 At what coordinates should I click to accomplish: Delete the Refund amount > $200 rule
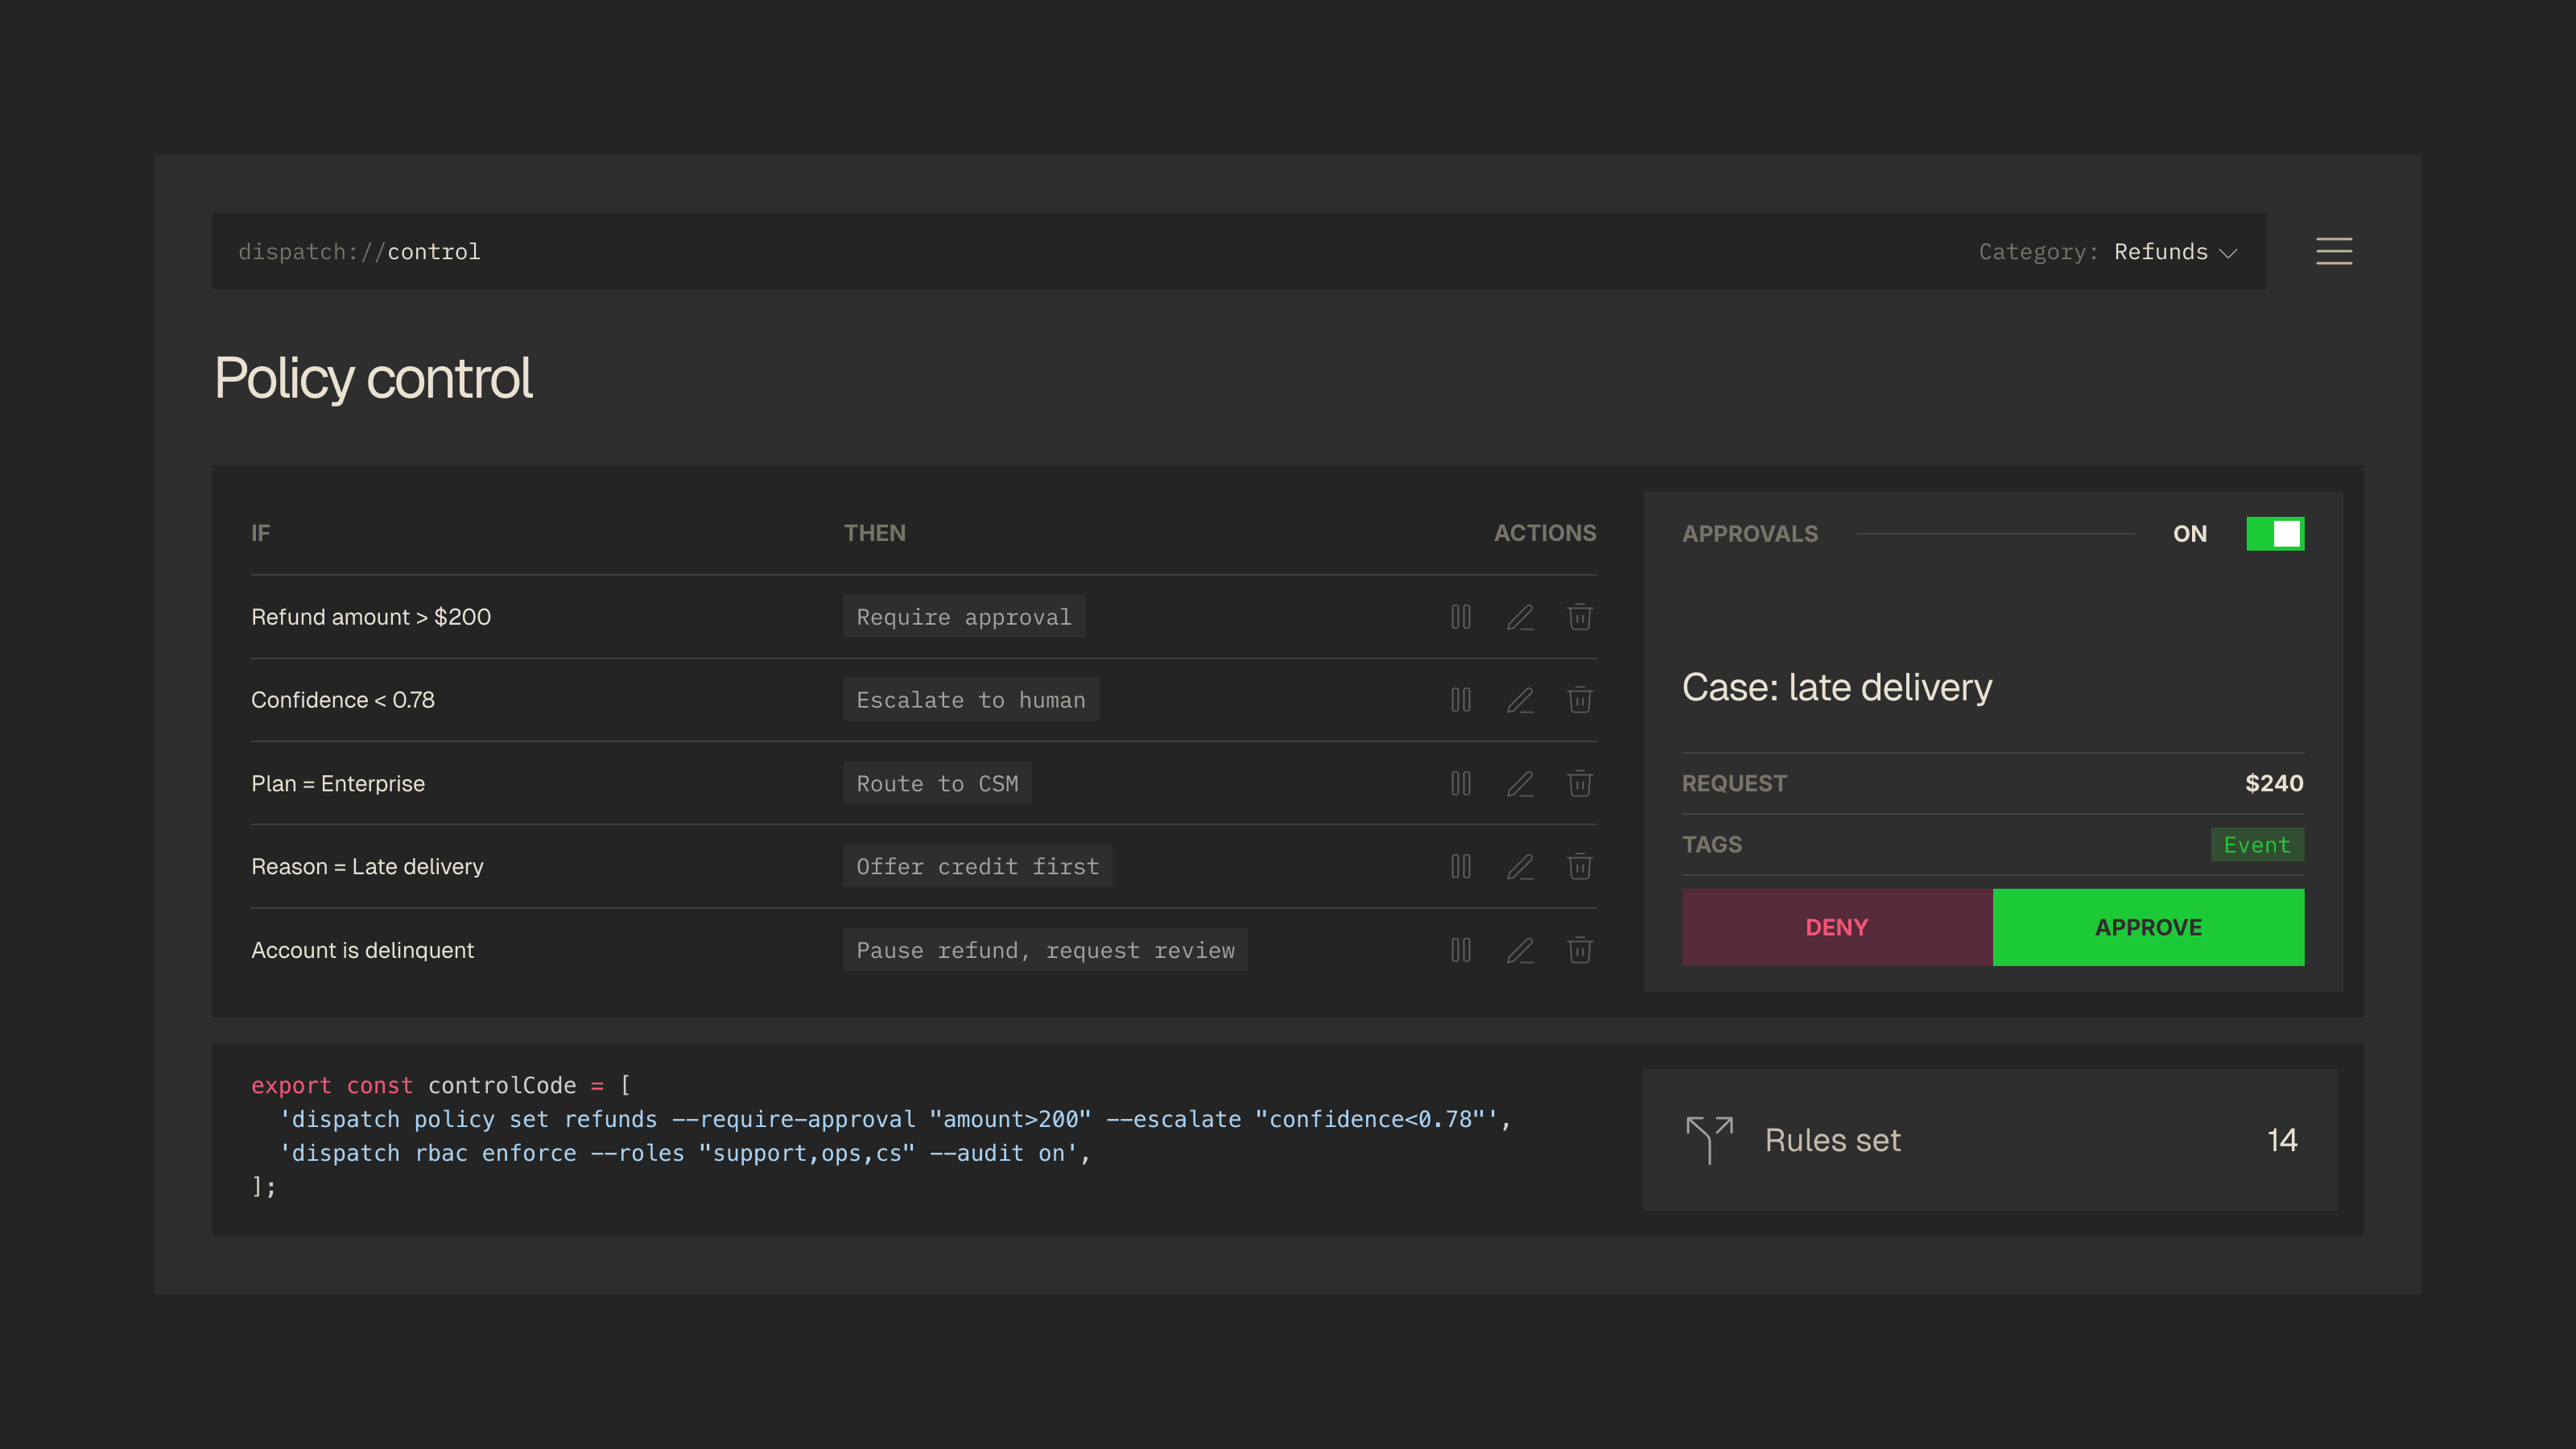(x=1579, y=617)
